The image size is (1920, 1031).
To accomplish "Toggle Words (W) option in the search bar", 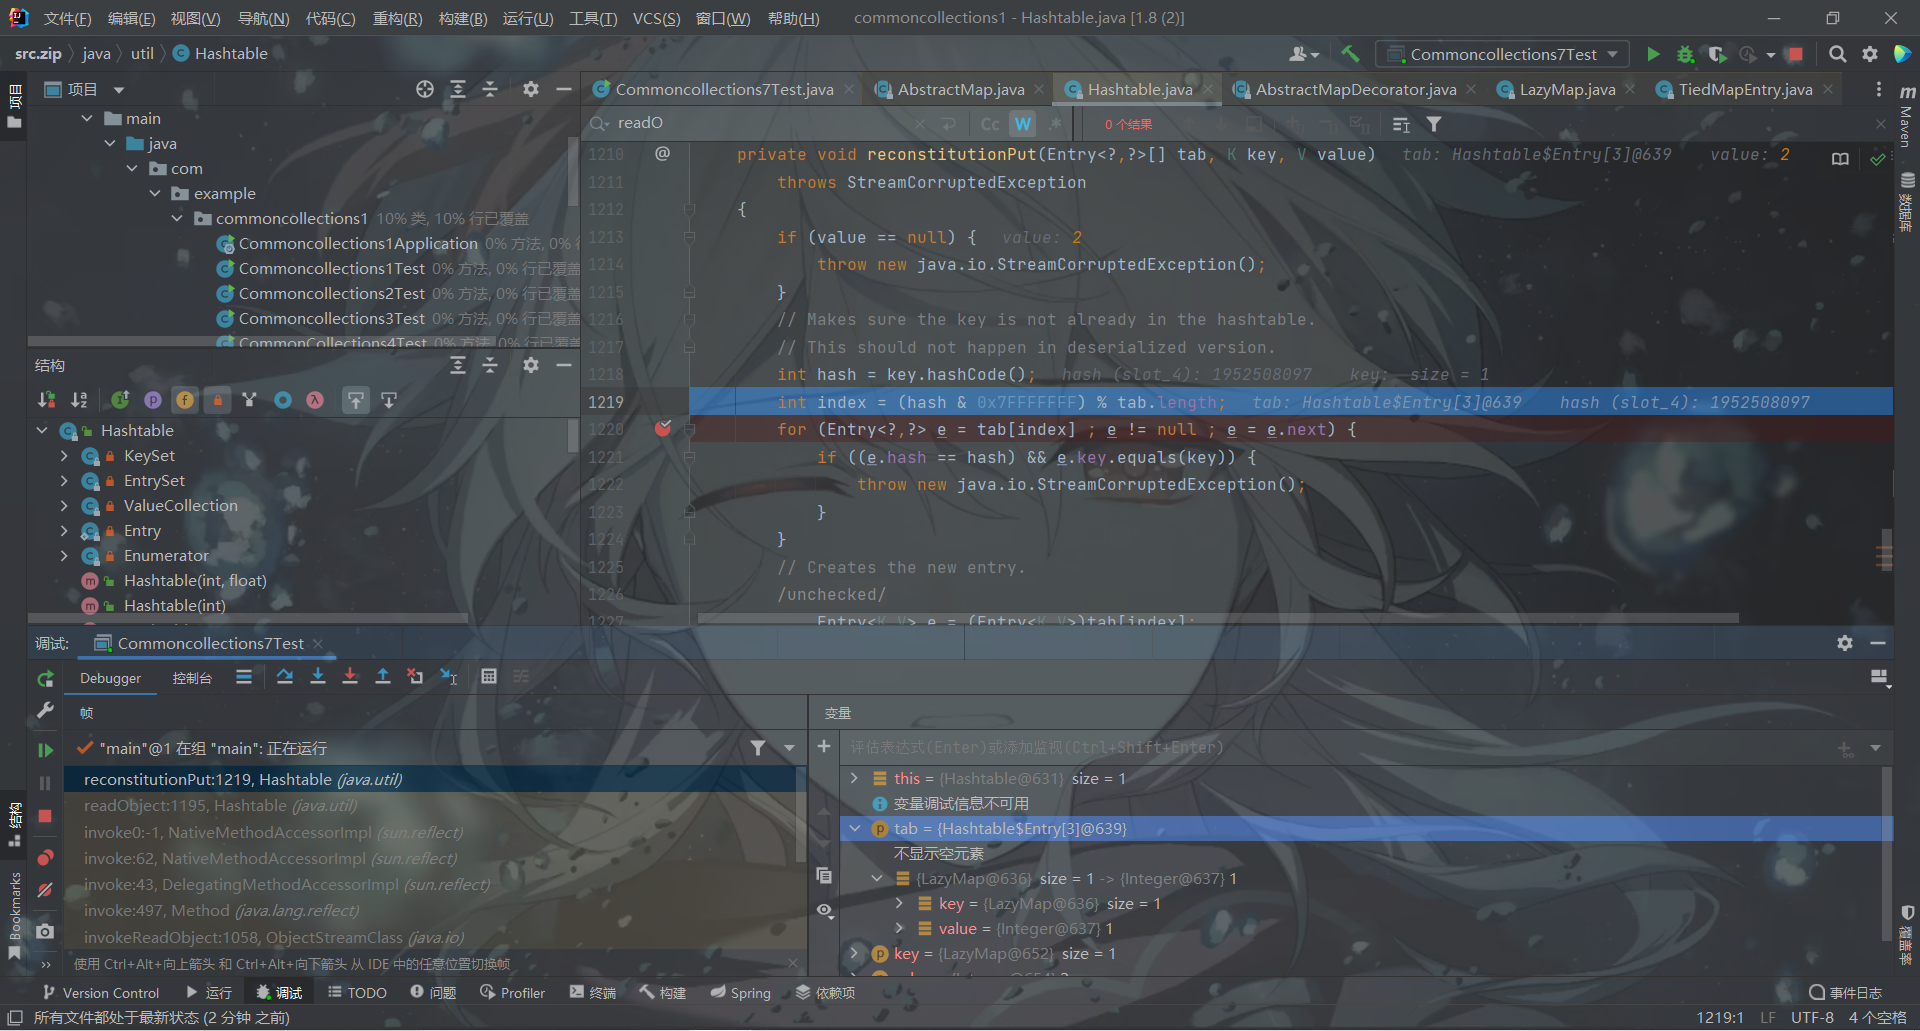I will pos(1022,124).
